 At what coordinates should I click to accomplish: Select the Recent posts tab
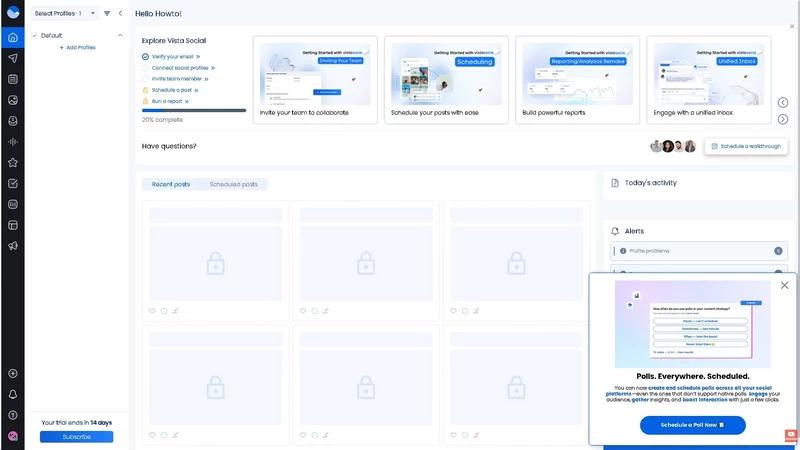[x=171, y=184]
